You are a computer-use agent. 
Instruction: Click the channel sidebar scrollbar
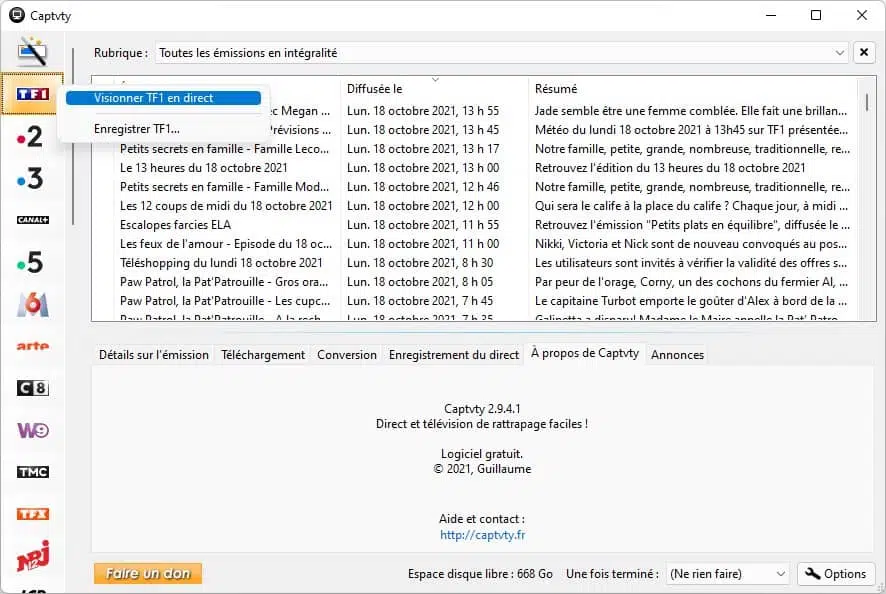click(73, 136)
